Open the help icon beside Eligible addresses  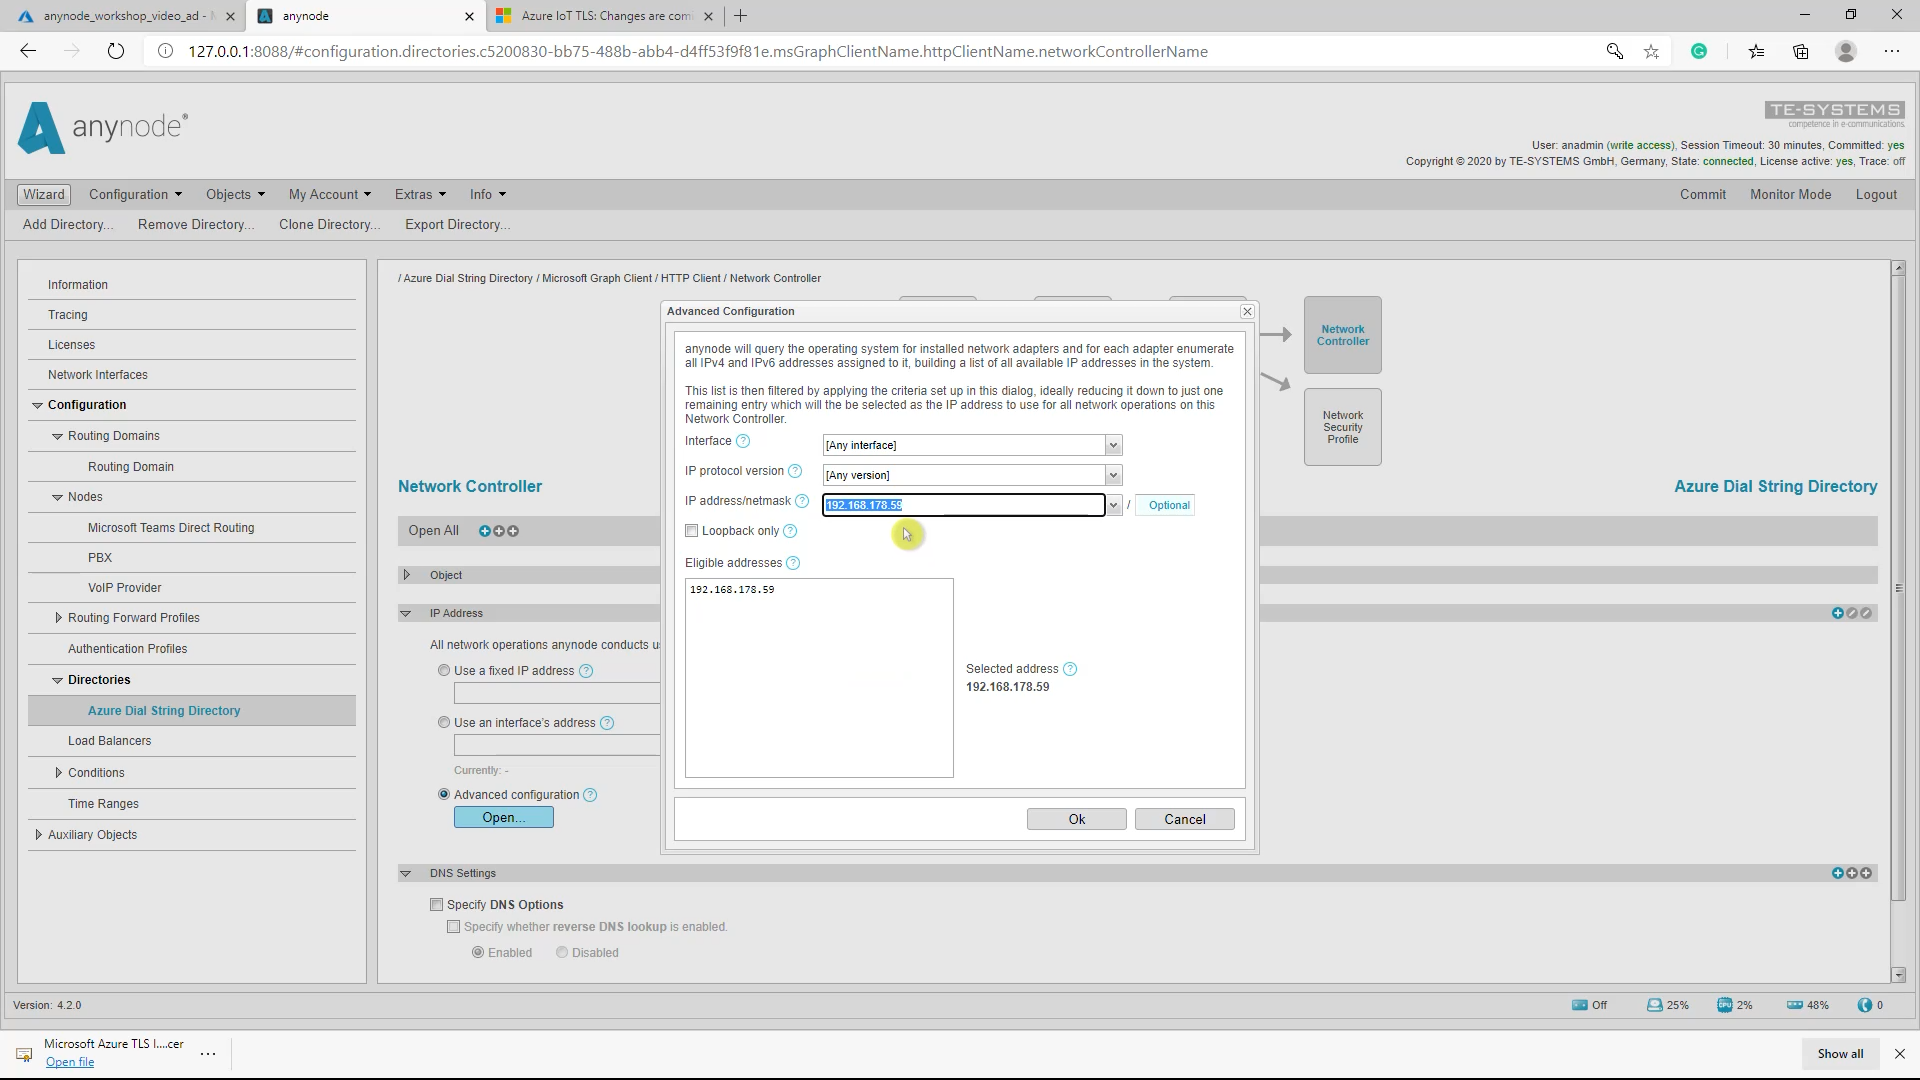pyautogui.click(x=793, y=563)
